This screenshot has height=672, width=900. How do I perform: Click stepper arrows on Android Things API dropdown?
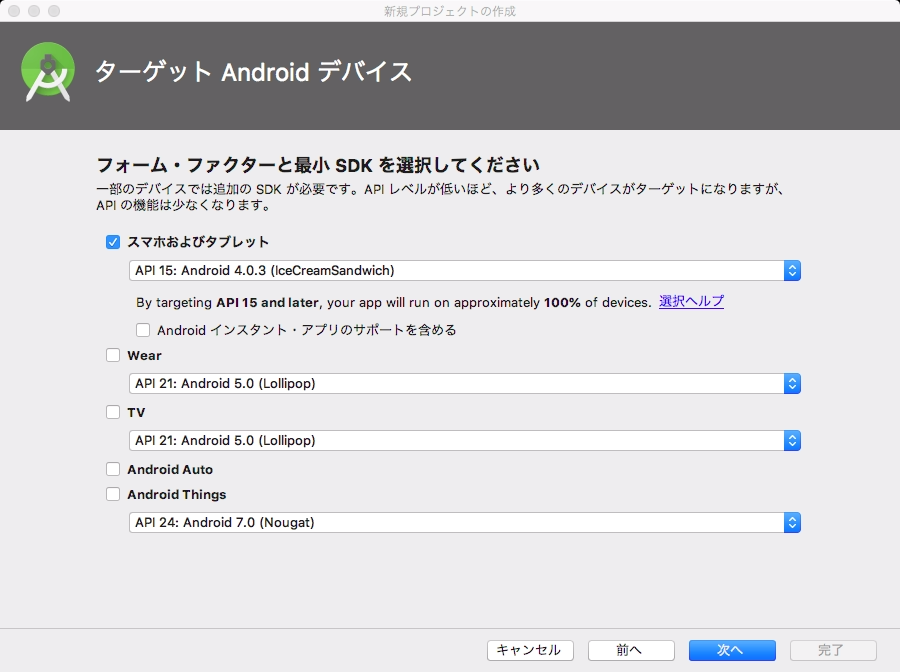[791, 522]
